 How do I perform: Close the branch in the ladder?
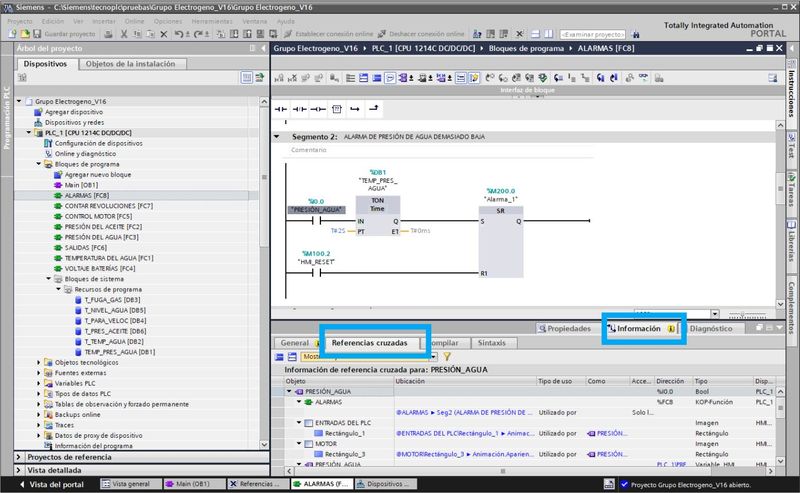tap(374, 109)
